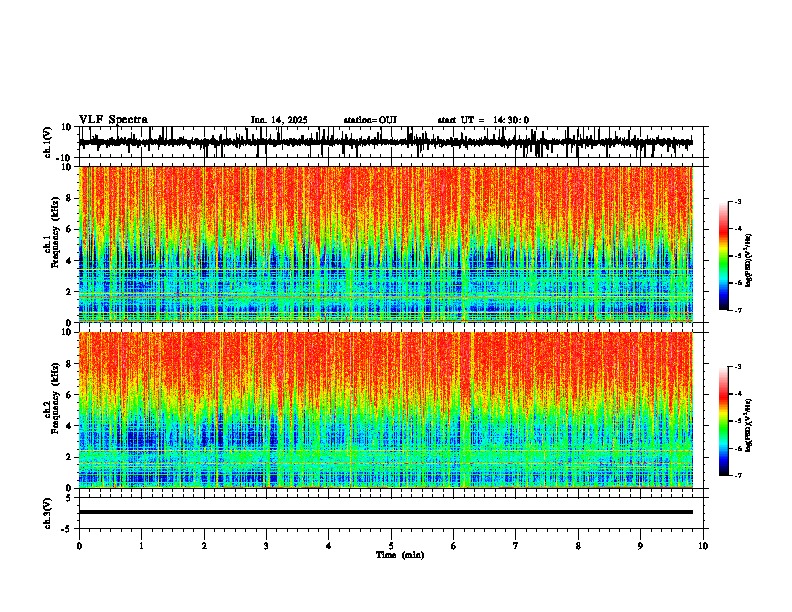
Task: Click the time axis tick label "1"
Action: pos(141,546)
